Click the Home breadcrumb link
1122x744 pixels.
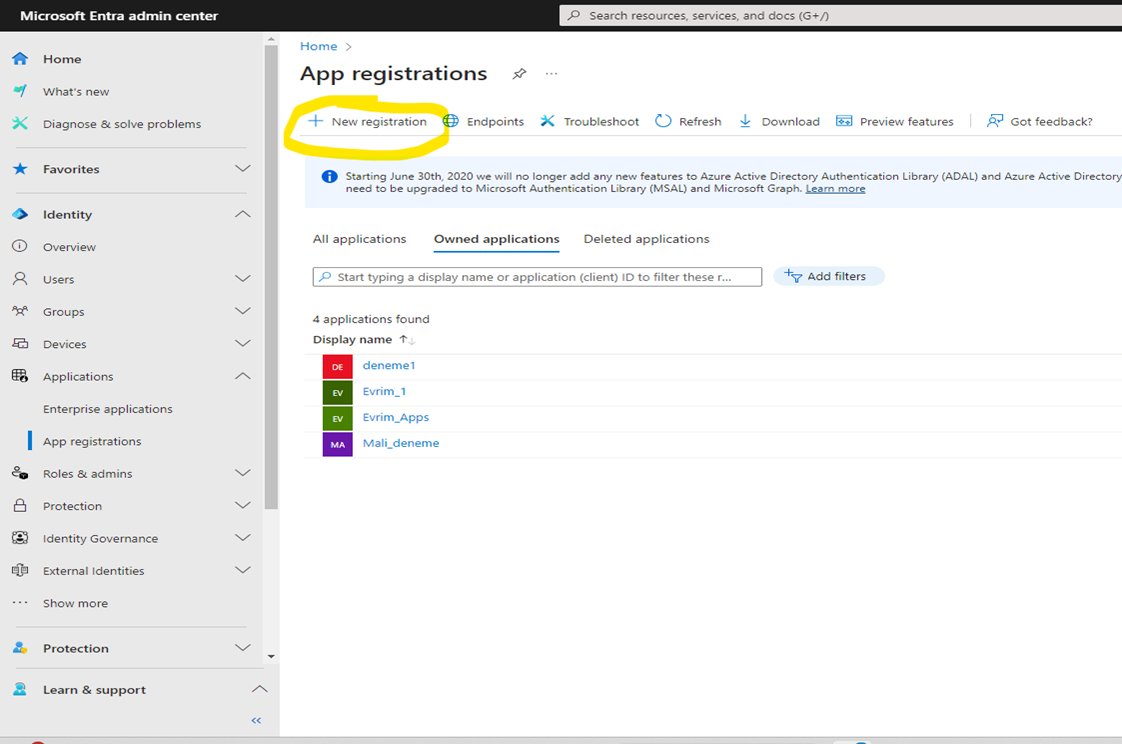pos(318,46)
